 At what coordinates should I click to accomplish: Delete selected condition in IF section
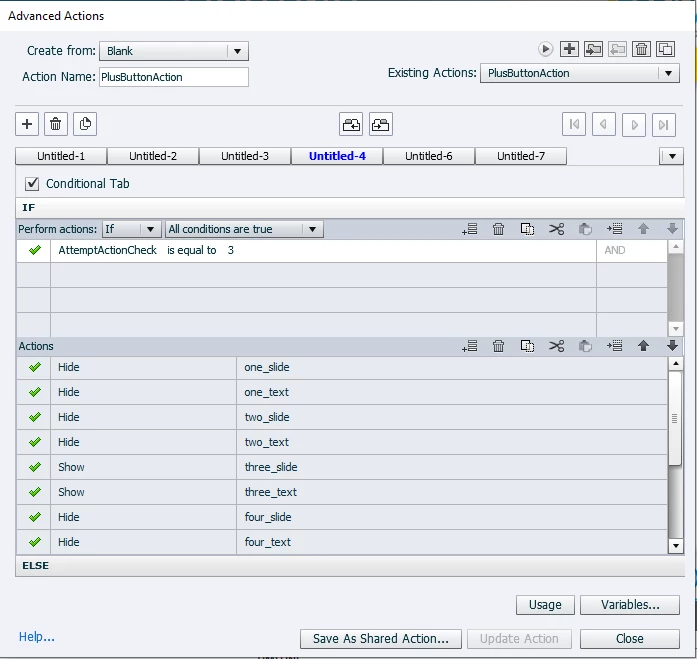498,229
